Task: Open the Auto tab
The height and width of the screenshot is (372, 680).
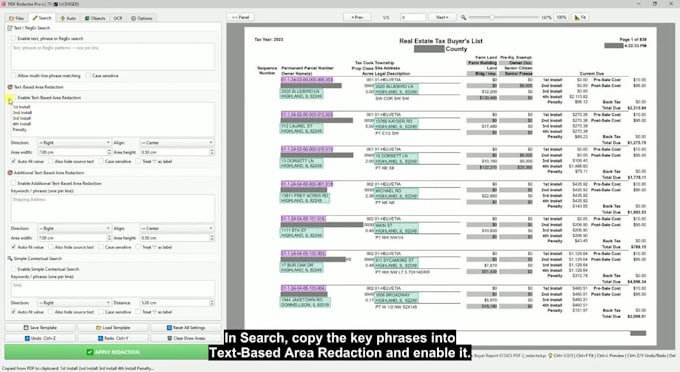Action: [68, 18]
